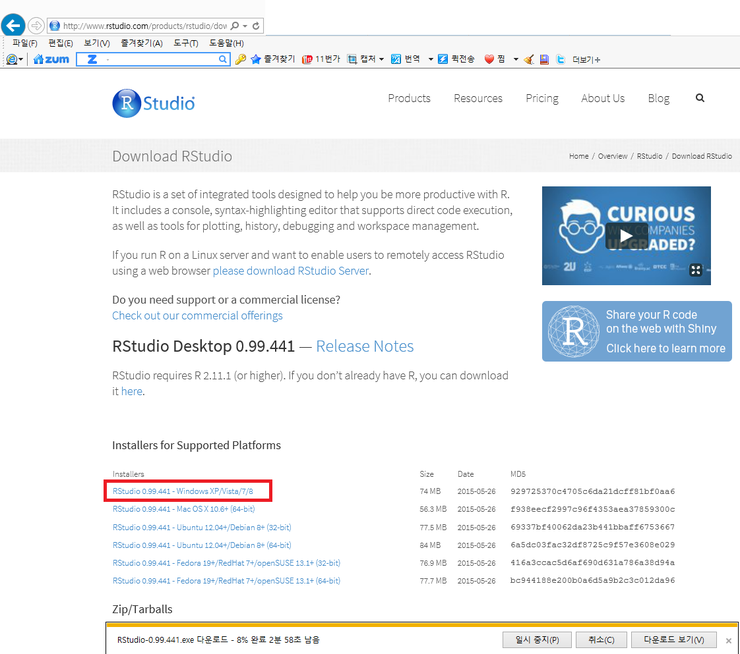Open the 캡처 dropdown arrow in toolbar
740x654 pixels.
tap(383, 60)
